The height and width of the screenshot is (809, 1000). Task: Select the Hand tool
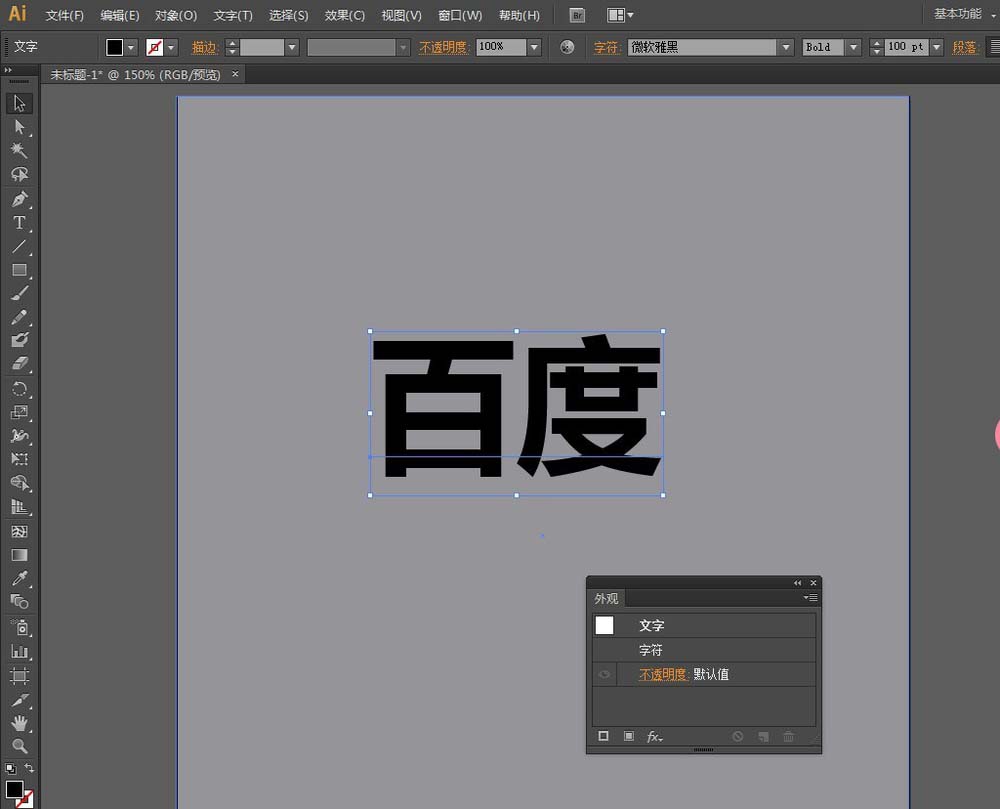19,723
